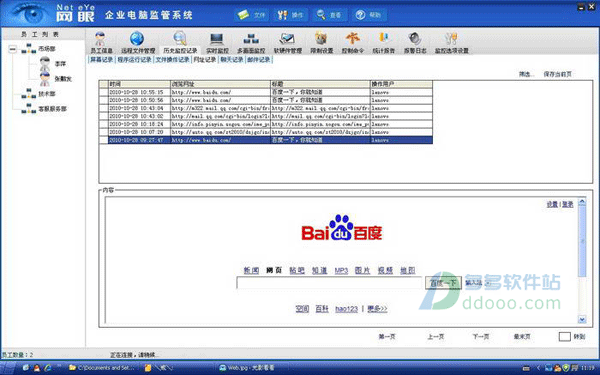Open the 统计报告 icon

pyautogui.click(x=383, y=42)
